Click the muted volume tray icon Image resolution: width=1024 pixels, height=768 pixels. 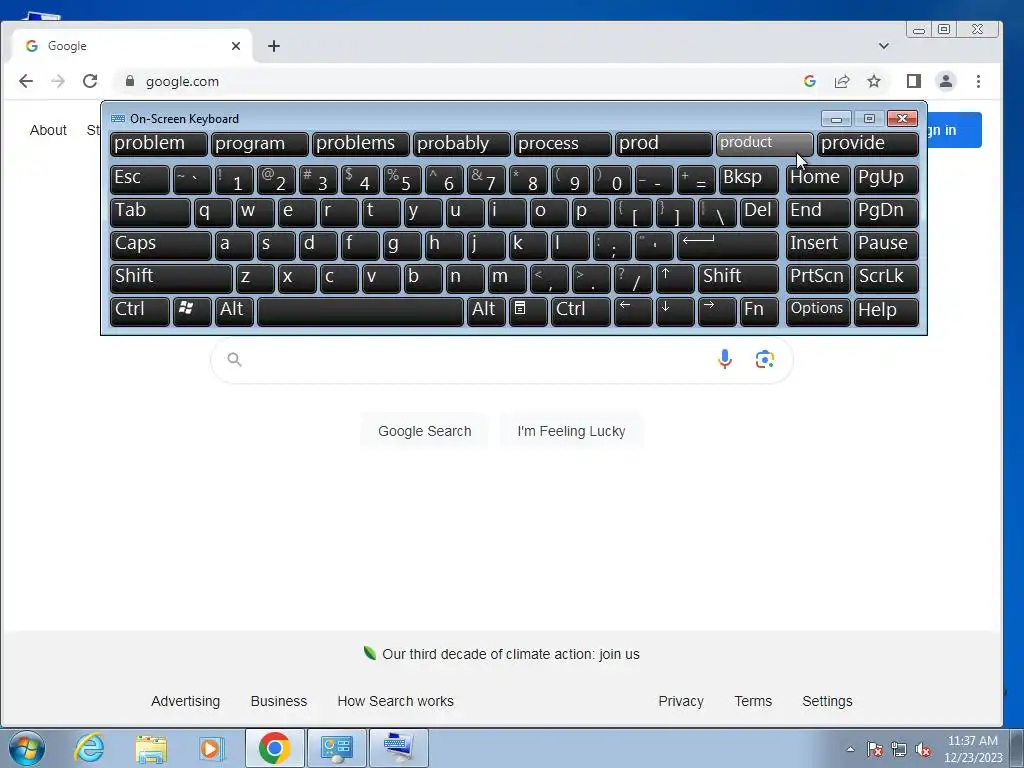pos(923,750)
